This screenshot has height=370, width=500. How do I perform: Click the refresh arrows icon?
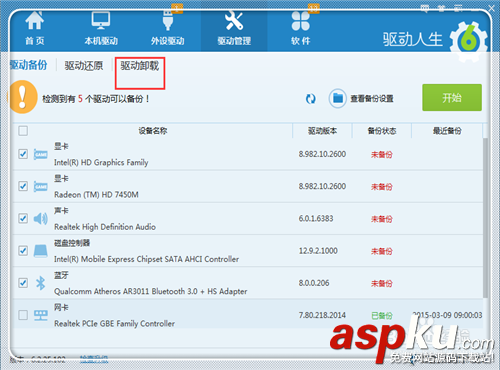pyautogui.click(x=311, y=99)
